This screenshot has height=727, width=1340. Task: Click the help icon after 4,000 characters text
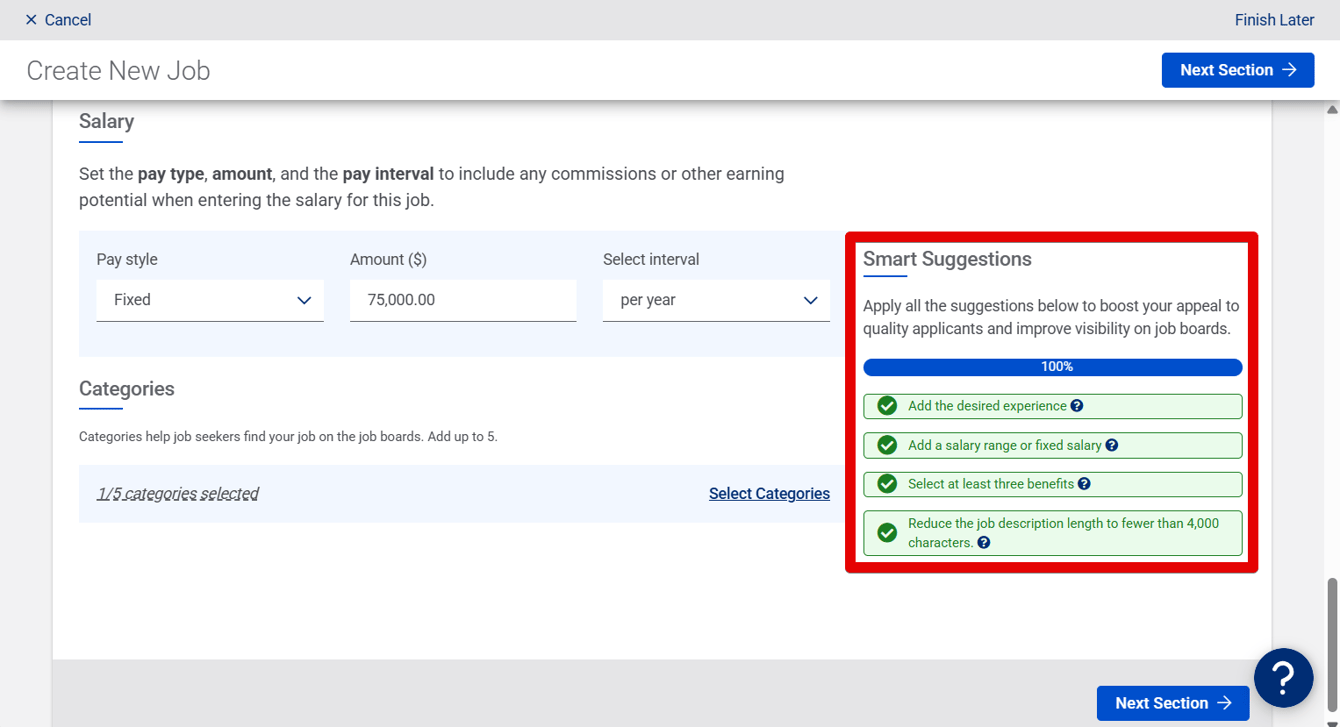pos(984,543)
